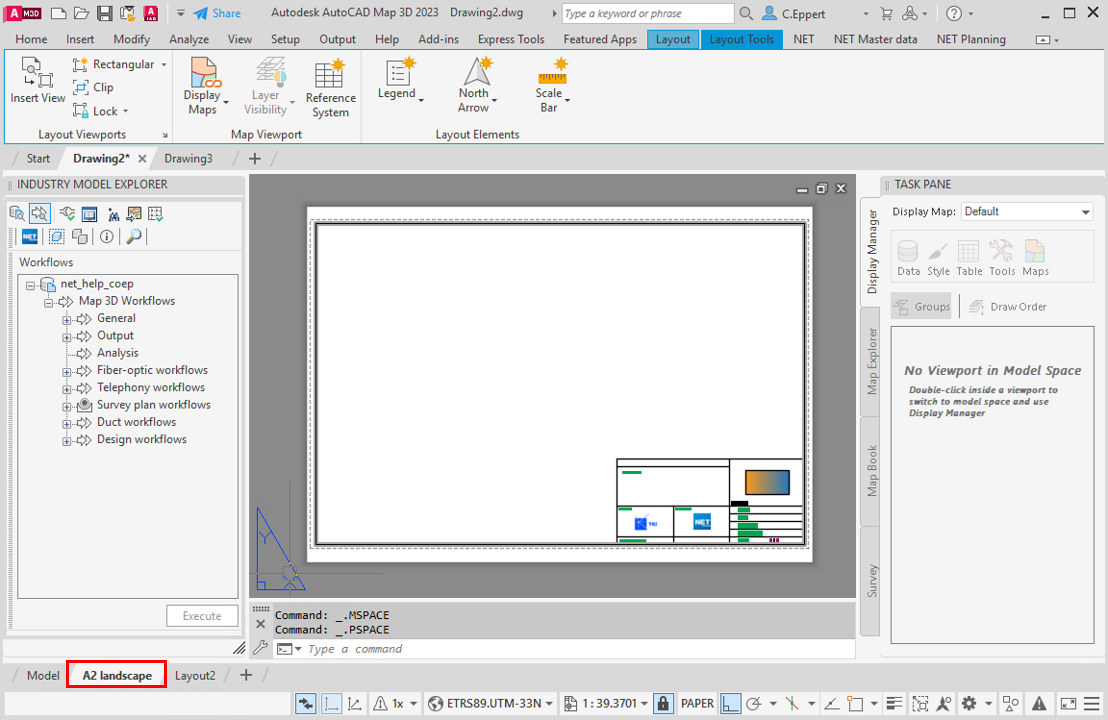Open the Analyze ribbon tab
Image resolution: width=1108 pixels, height=720 pixels.
189,39
